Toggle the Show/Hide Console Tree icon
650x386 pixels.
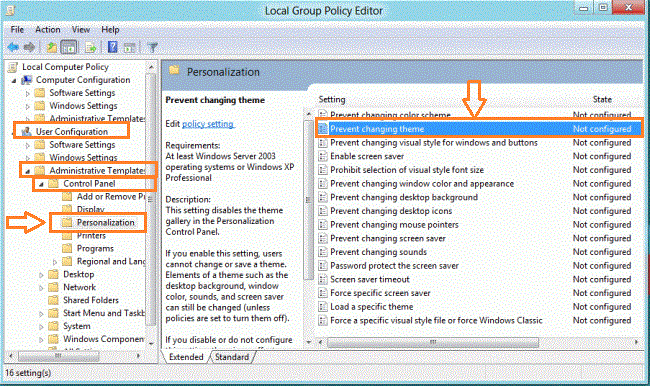pos(69,47)
